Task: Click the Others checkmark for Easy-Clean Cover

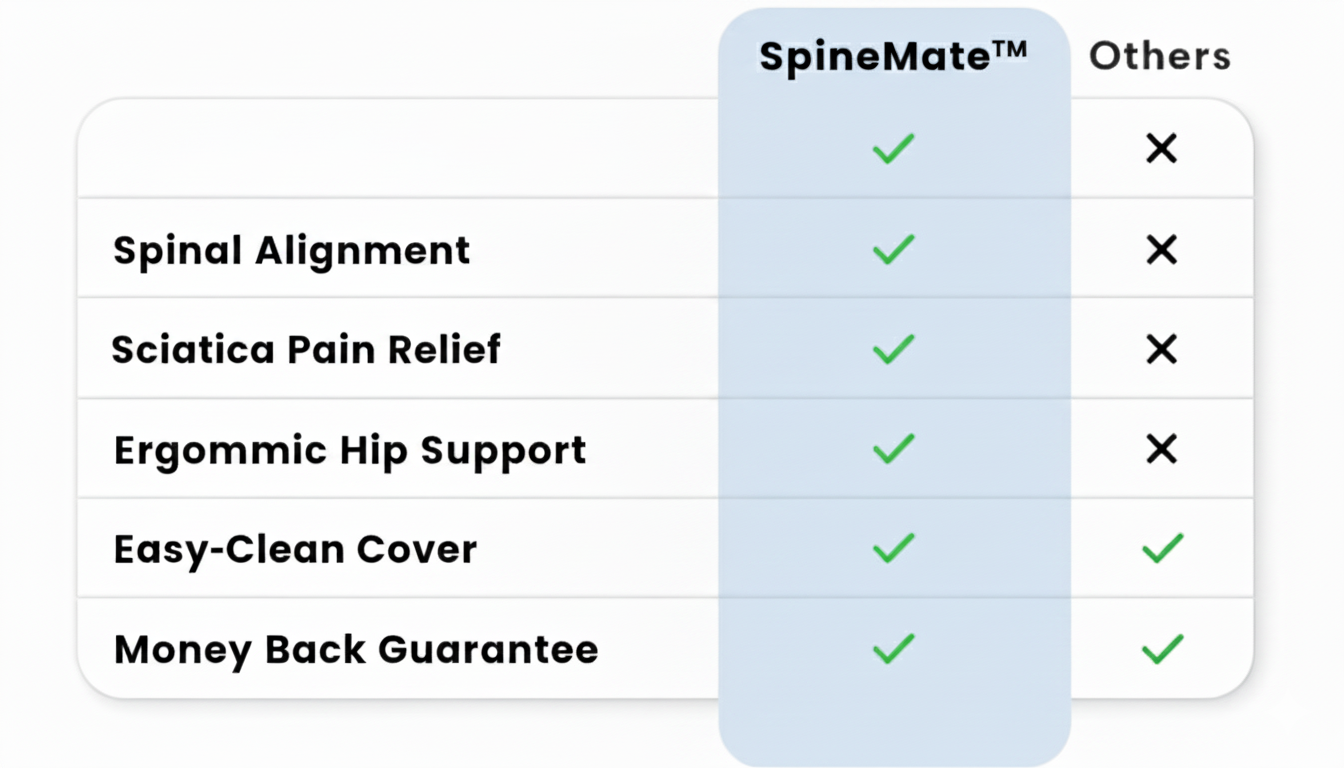Action: click(1162, 548)
